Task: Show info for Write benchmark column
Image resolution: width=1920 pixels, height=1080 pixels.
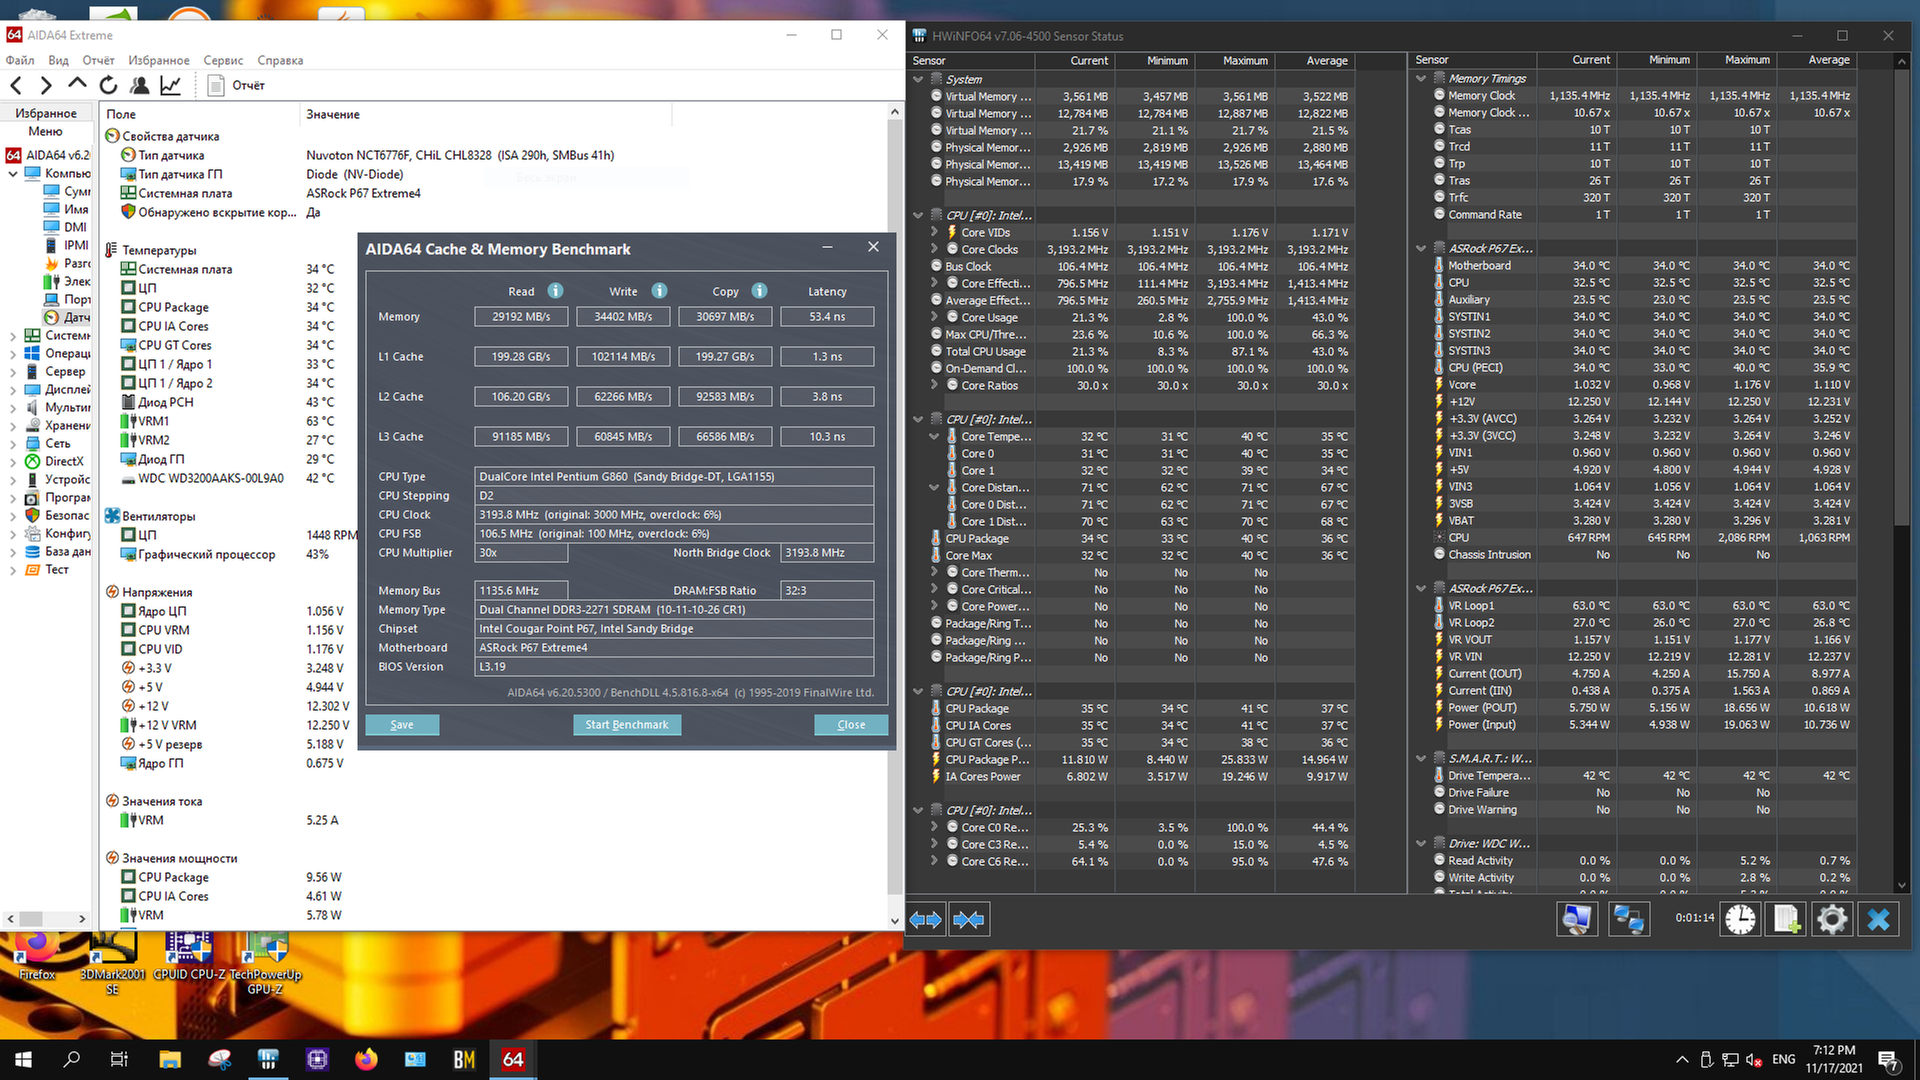Action: tap(659, 291)
